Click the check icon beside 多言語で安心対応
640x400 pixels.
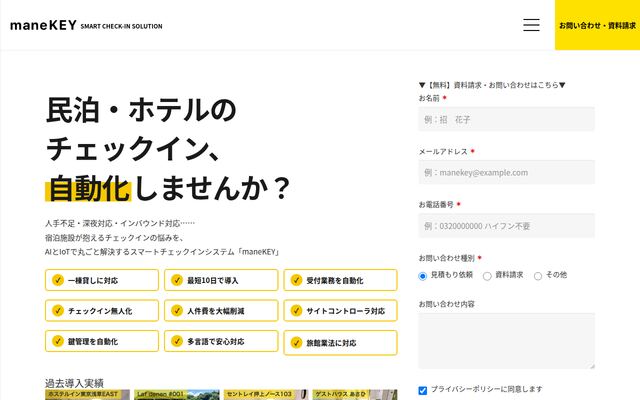[177, 341]
